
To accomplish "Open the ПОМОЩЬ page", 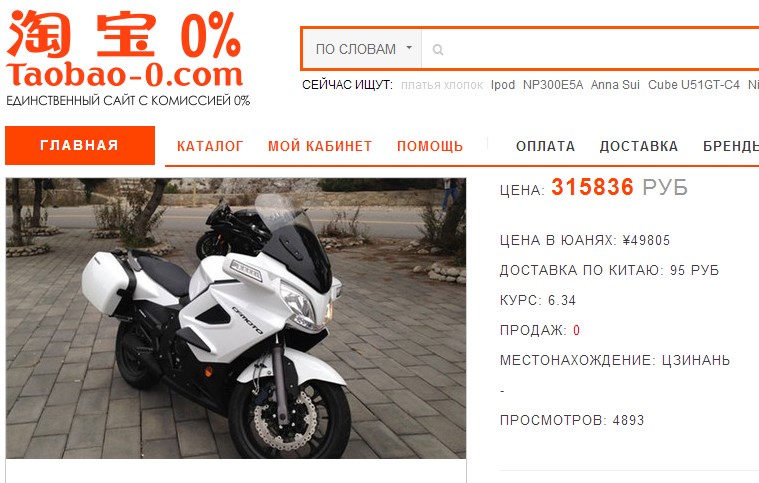I will [x=430, y=146].
